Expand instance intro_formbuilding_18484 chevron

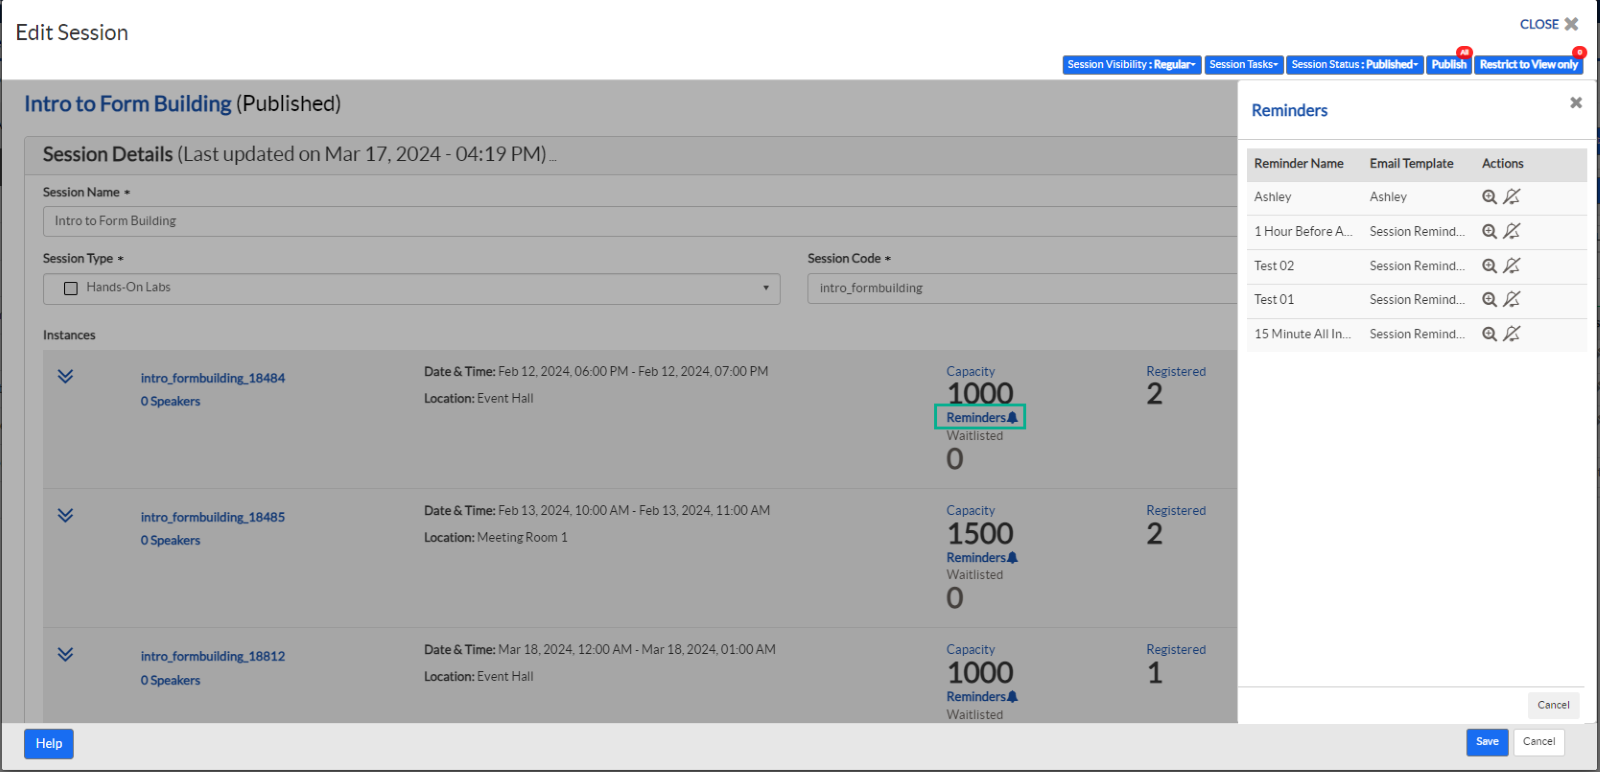[65, 377]
